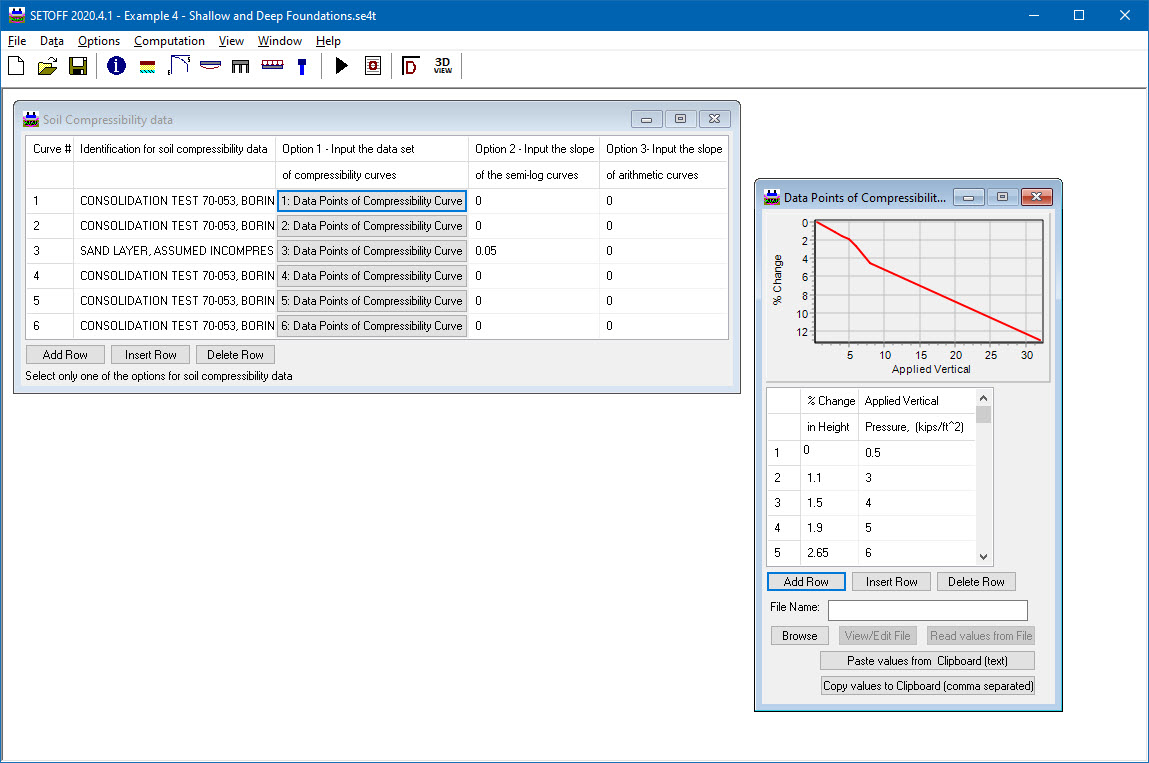
Task: Open curve 3 Data Points of Compressibility Curve
Action: pyautogui.click(x=372, y=251)
